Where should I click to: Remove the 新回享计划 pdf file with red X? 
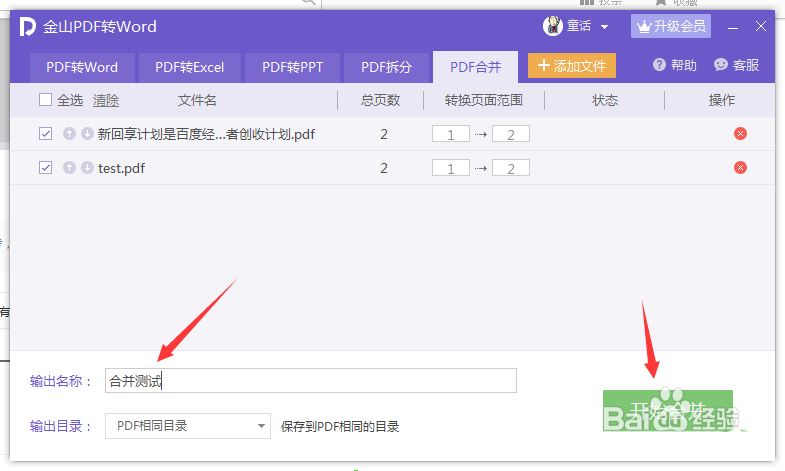coord(740,134)
